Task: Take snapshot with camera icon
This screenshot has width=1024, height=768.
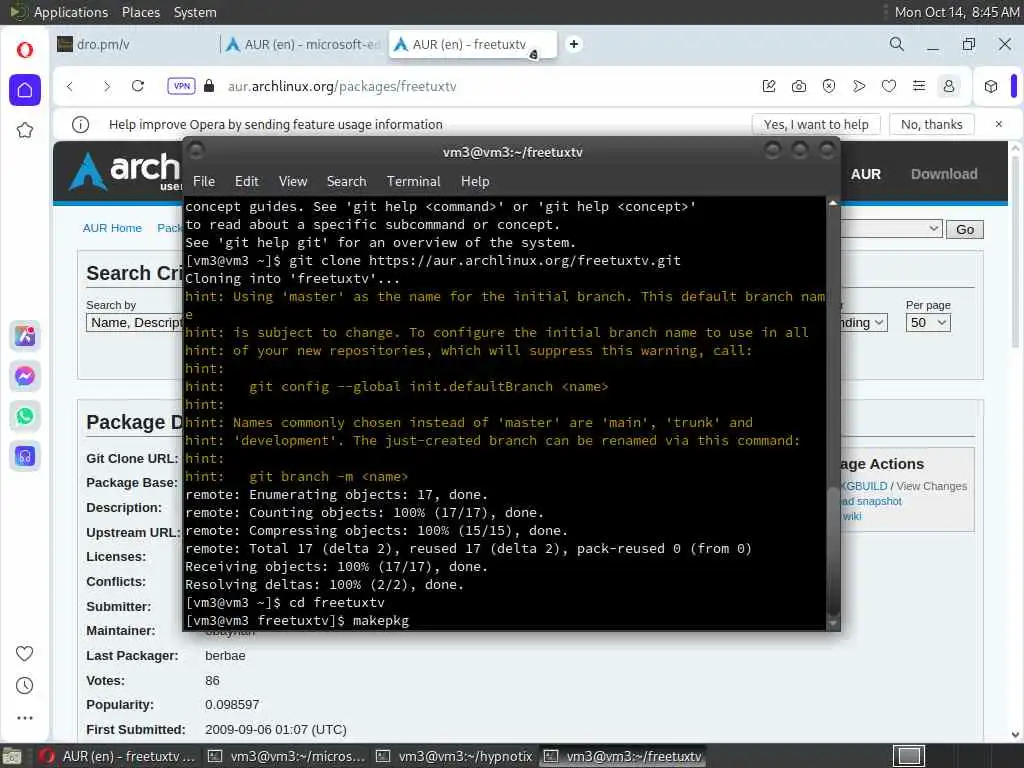Action: [x=799, y=86]
